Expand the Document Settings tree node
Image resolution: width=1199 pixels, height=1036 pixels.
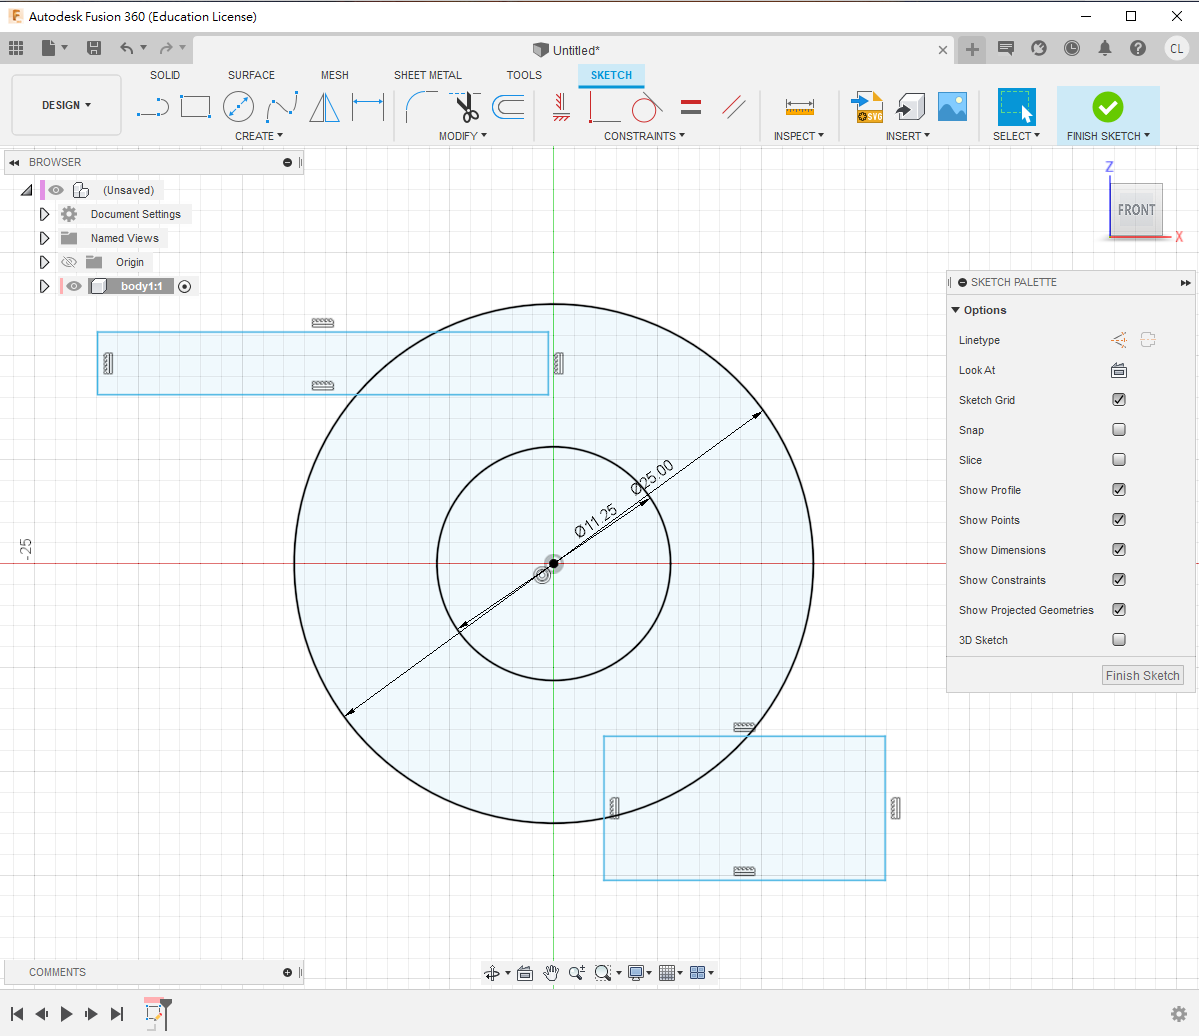[x=44, y=214]
